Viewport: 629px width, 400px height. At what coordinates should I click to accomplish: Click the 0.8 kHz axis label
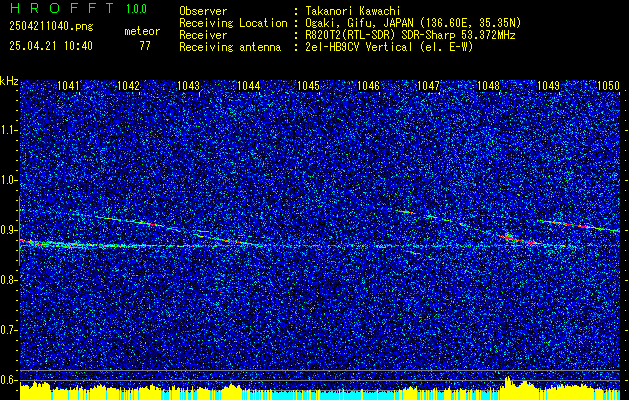(x=9, y=280)
